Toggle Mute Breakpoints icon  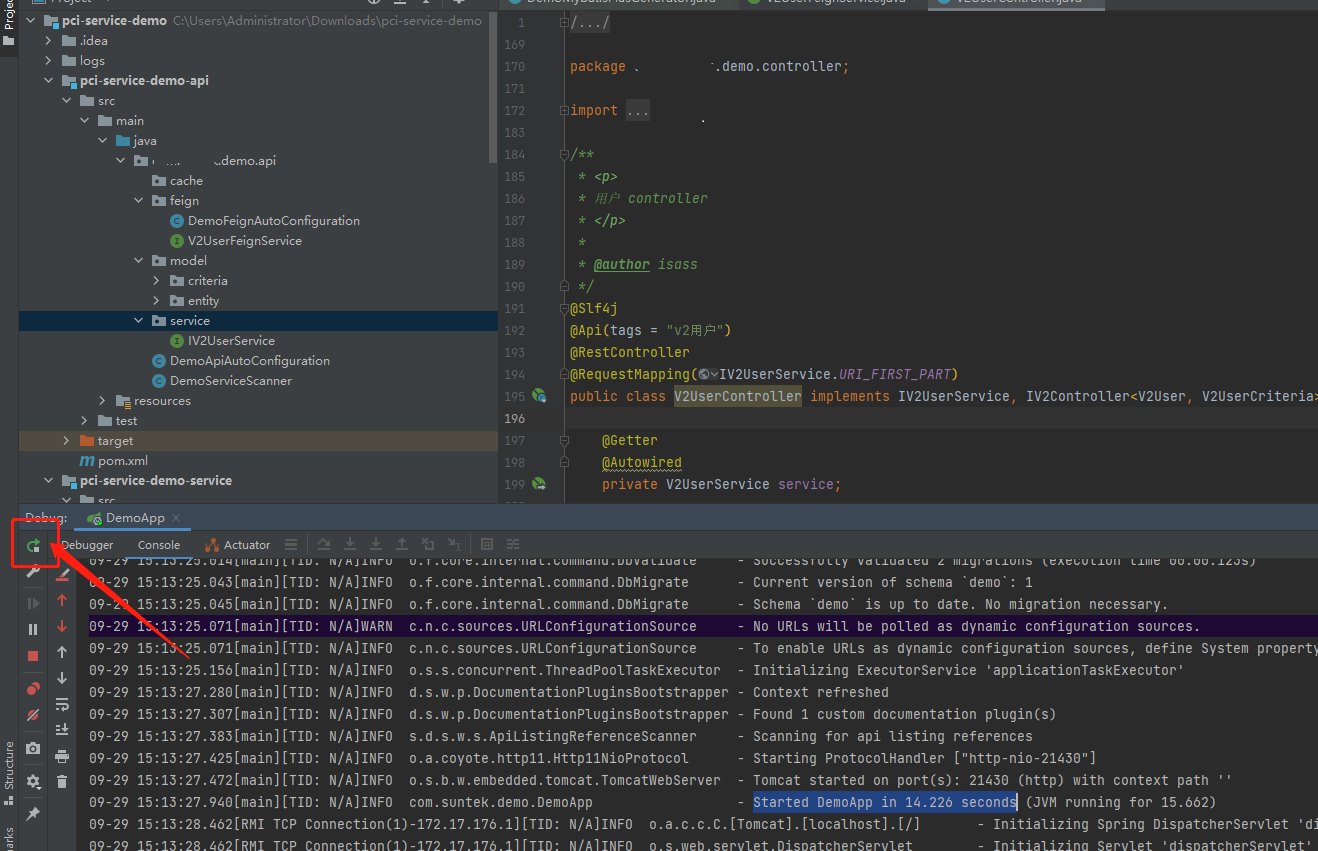tap(33, 715)
